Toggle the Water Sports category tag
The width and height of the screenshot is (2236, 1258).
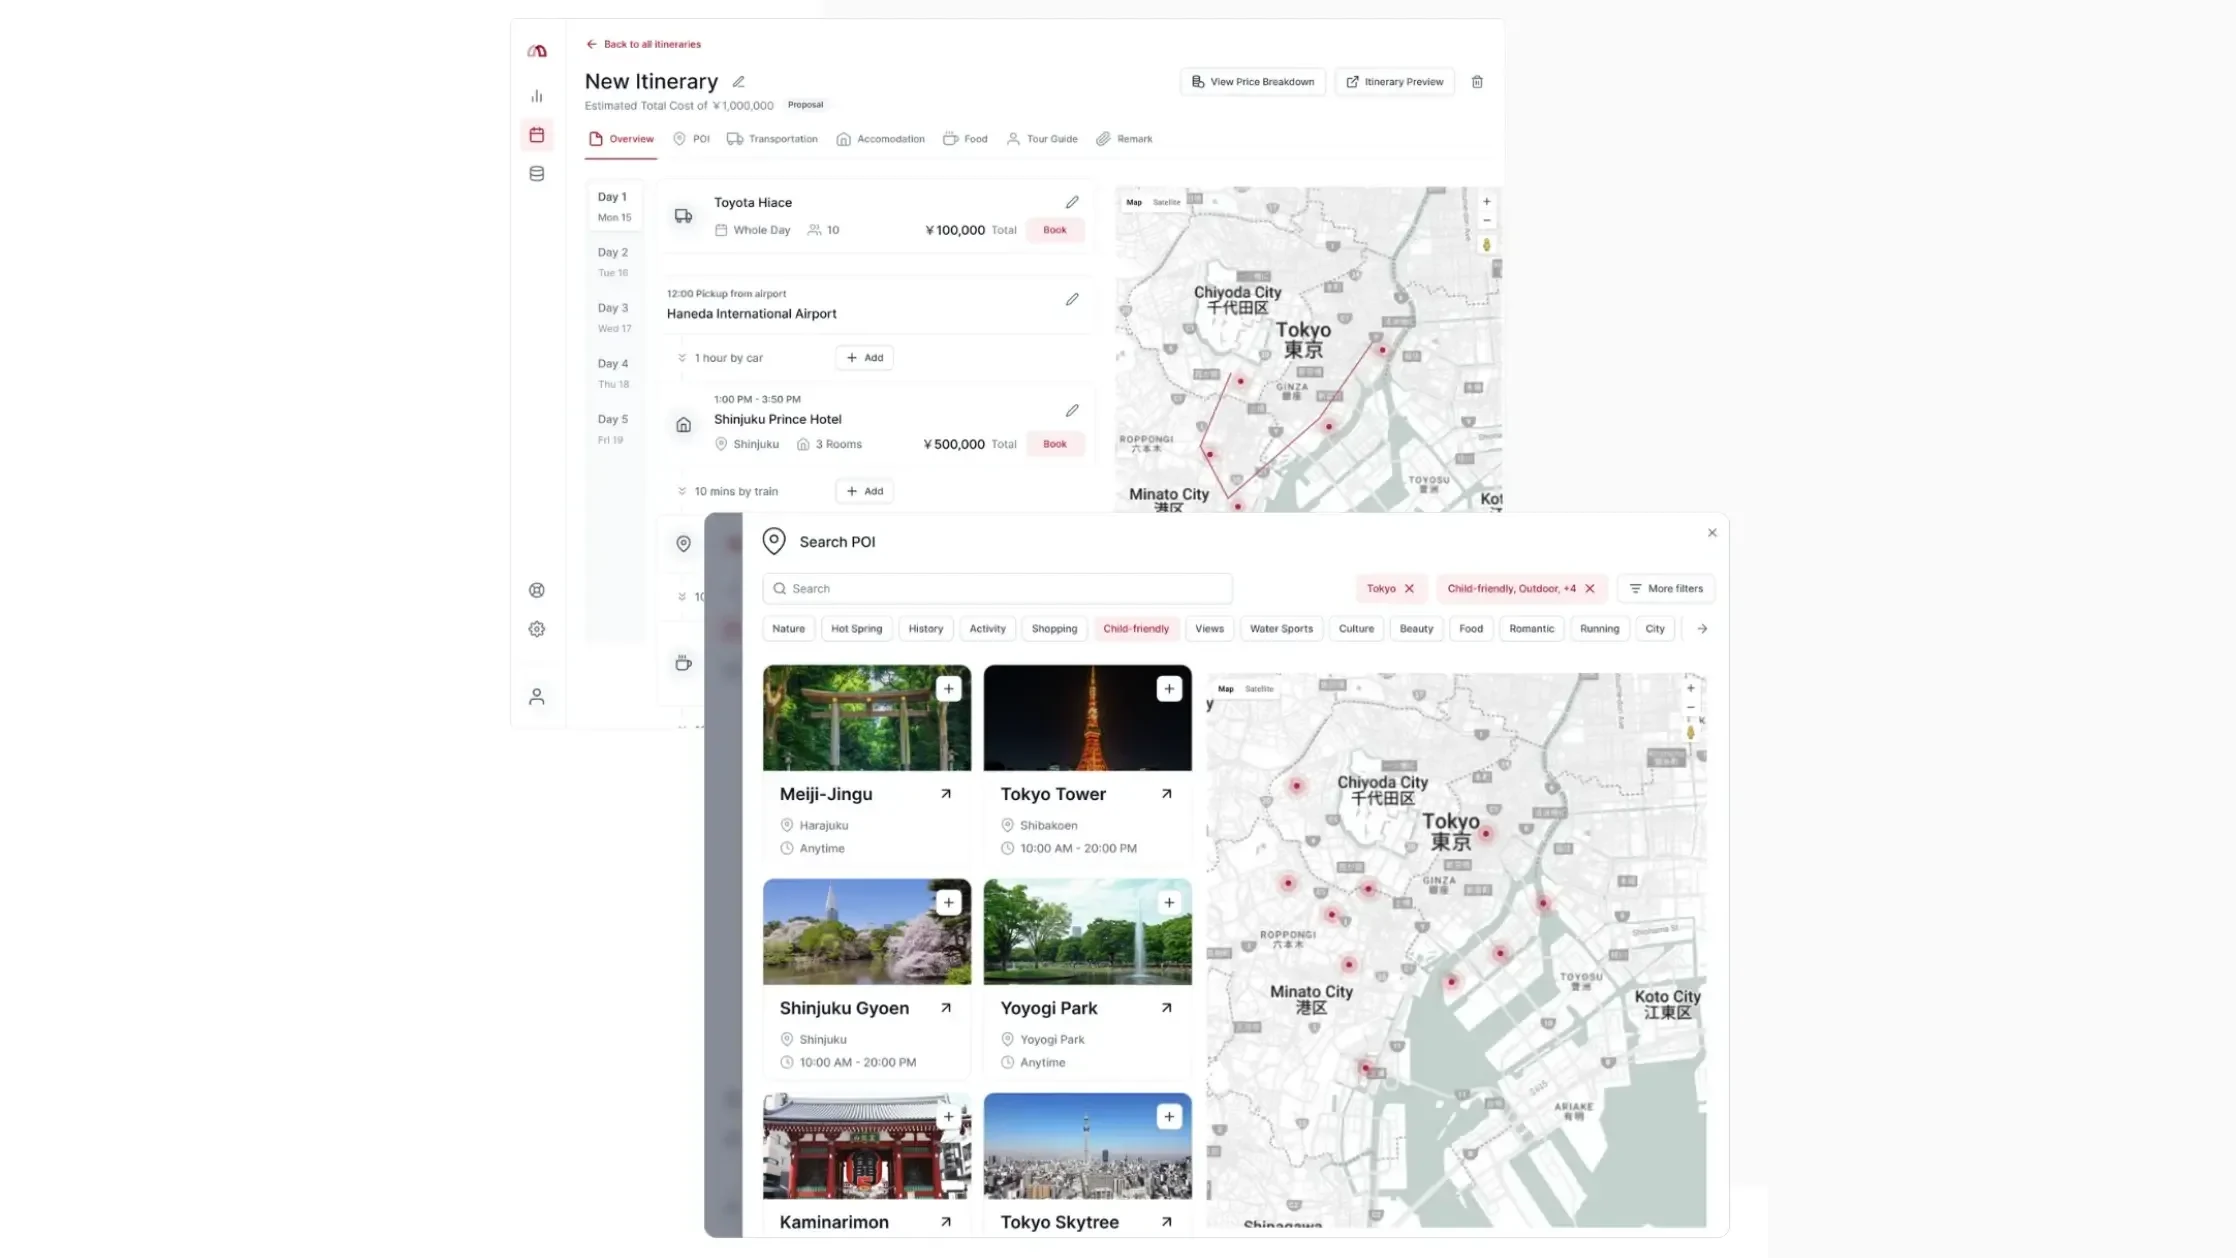coord(1281,629)
